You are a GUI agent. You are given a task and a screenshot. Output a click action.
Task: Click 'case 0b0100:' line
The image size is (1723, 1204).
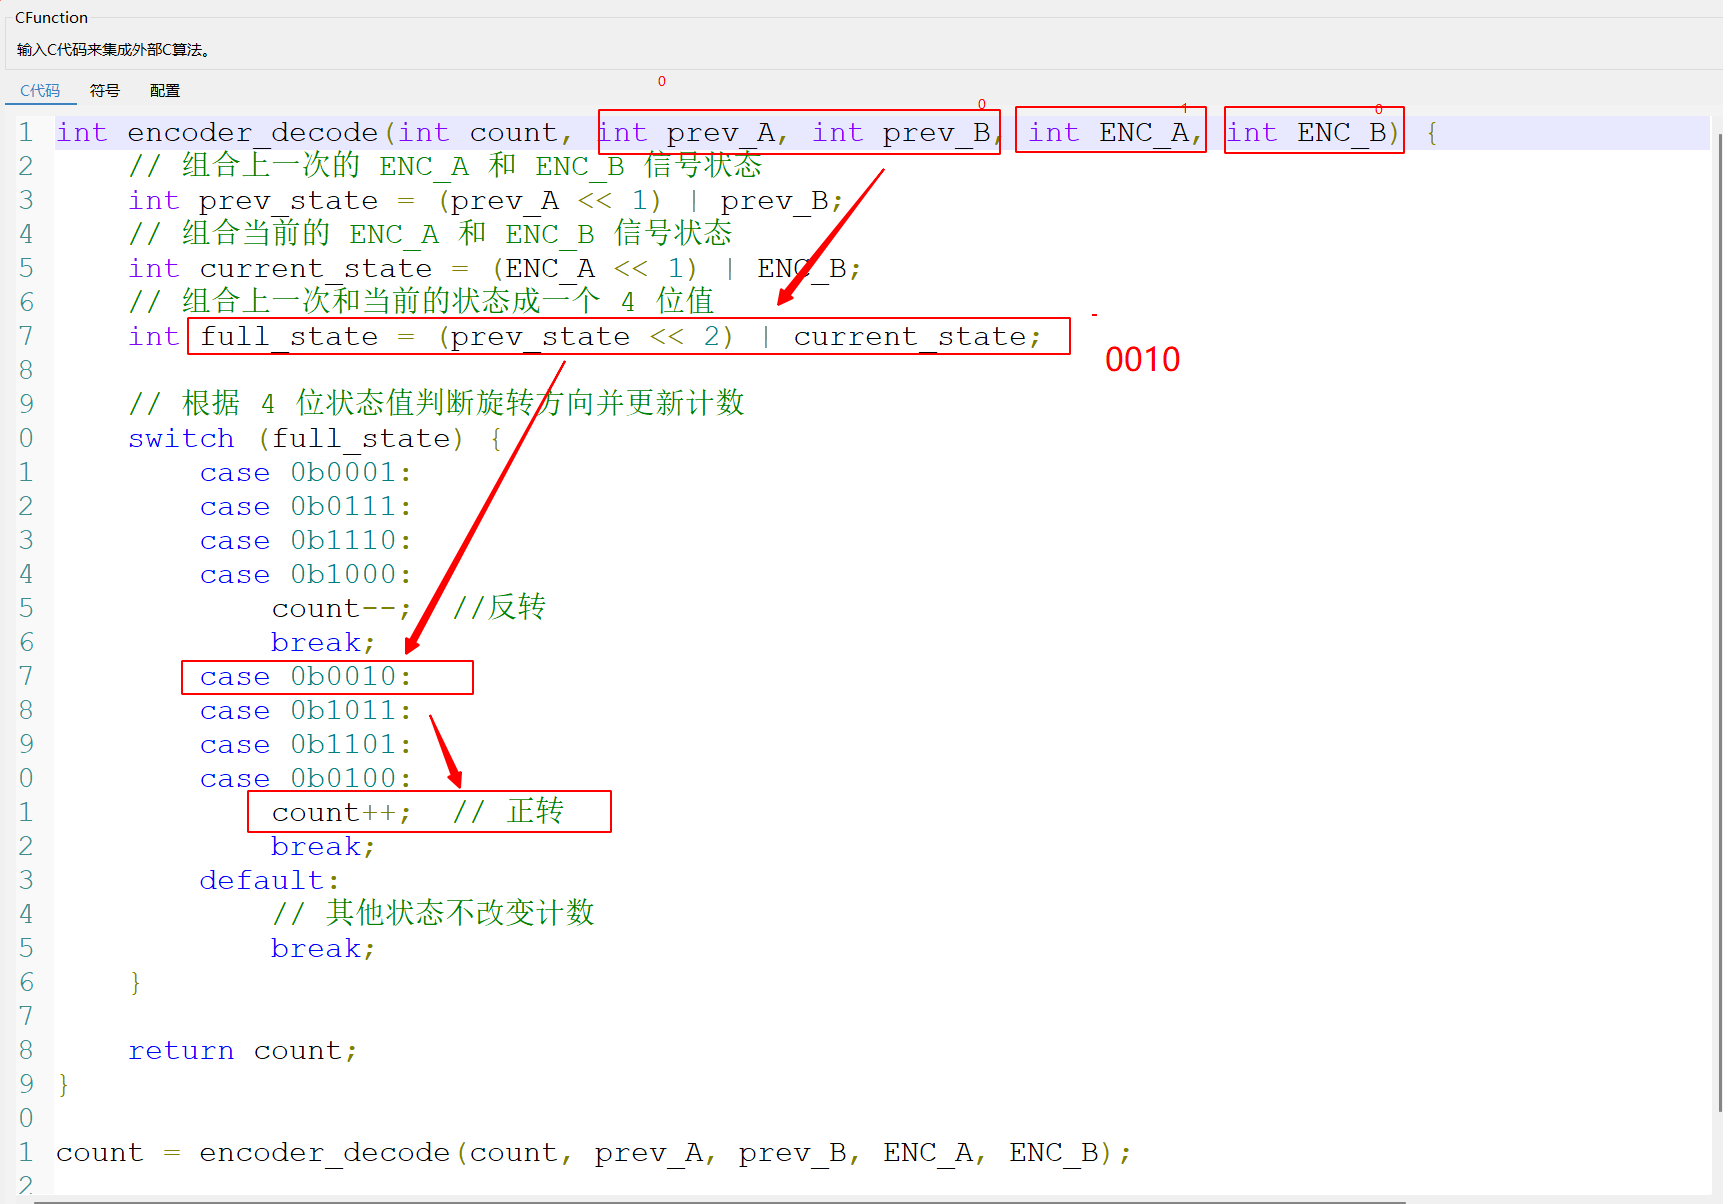click(x=305, y=779)
